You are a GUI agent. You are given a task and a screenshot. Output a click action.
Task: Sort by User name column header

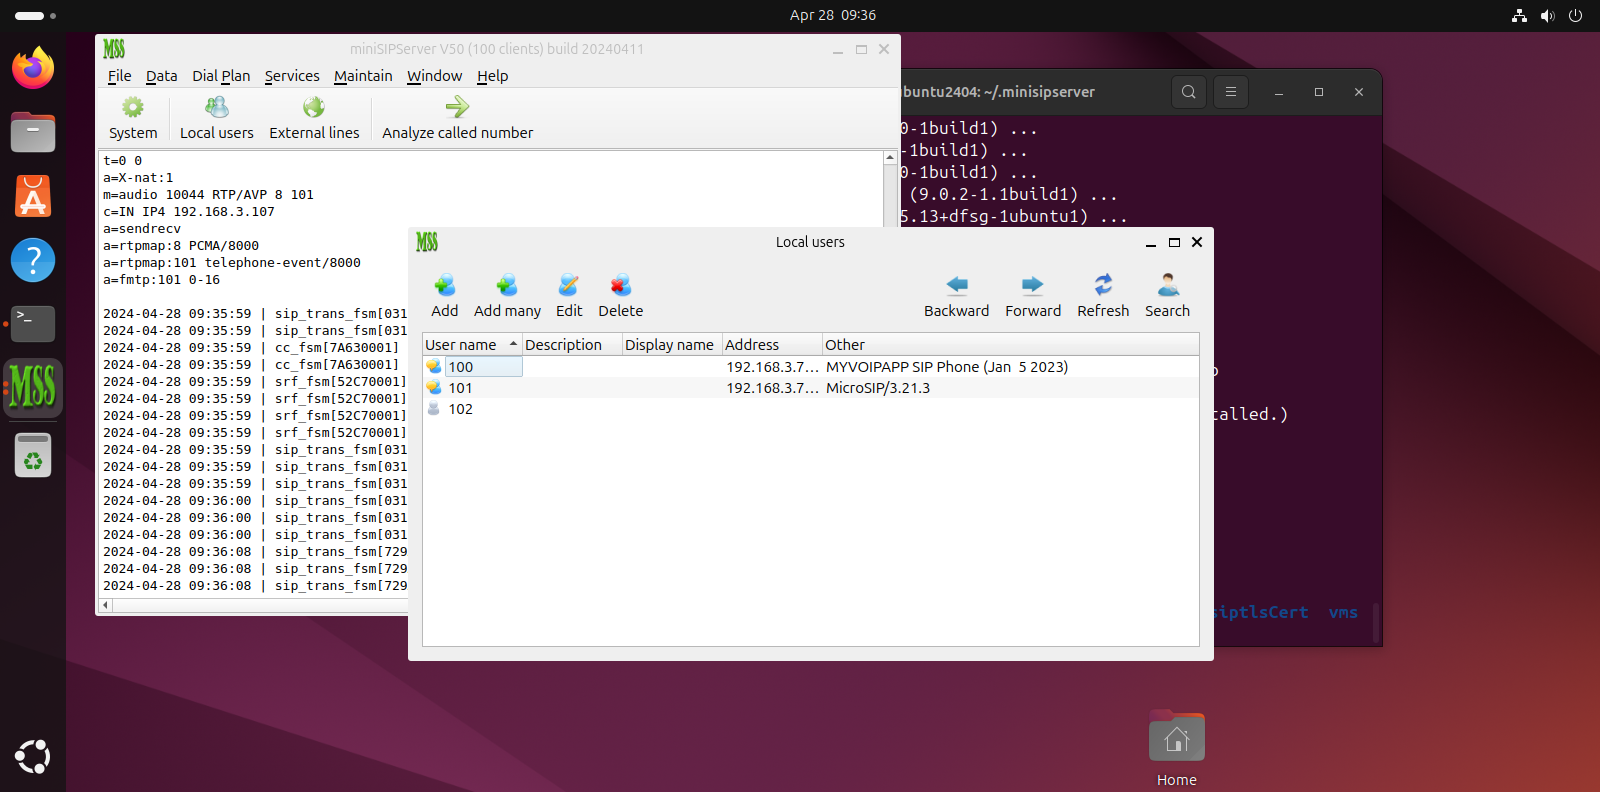click(472, 345)
